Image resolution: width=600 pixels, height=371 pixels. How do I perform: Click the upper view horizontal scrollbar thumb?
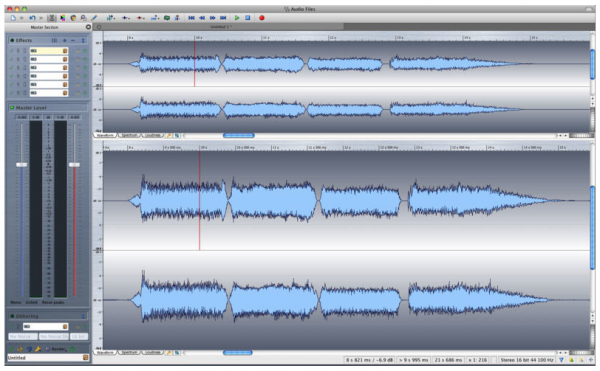click(239, 135)
